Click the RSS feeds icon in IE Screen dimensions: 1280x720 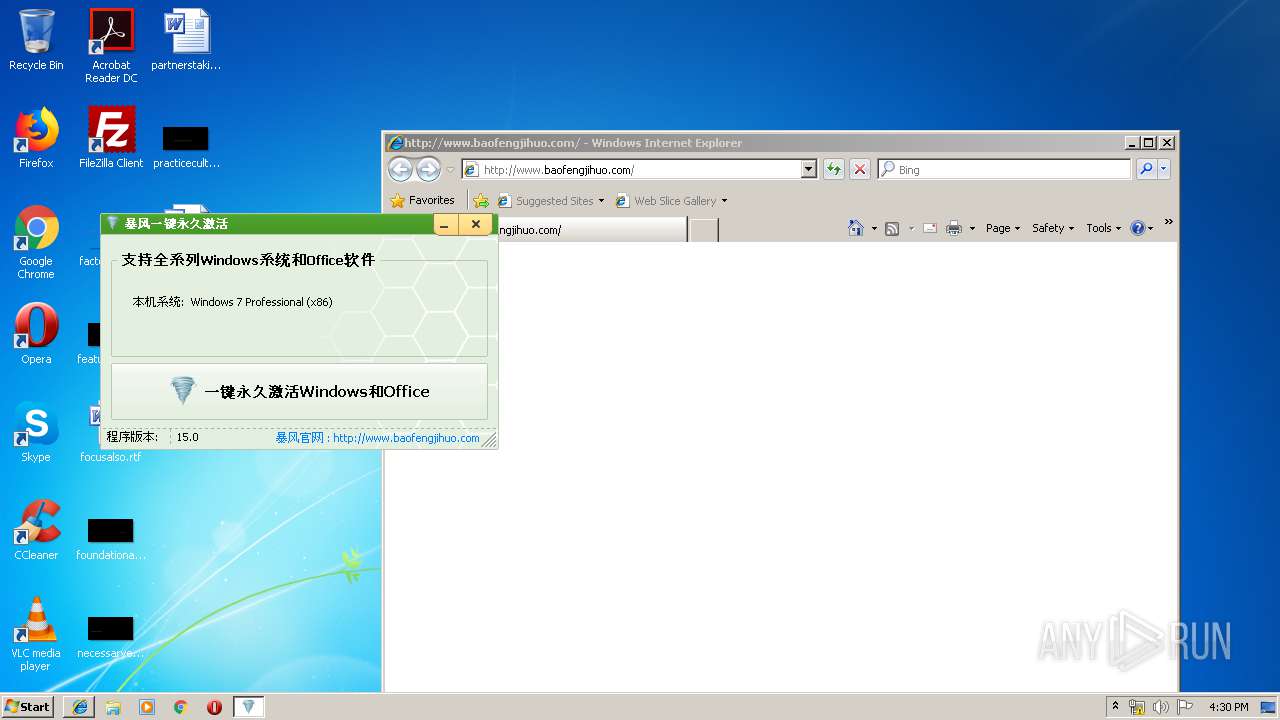(x=892, y=228)
